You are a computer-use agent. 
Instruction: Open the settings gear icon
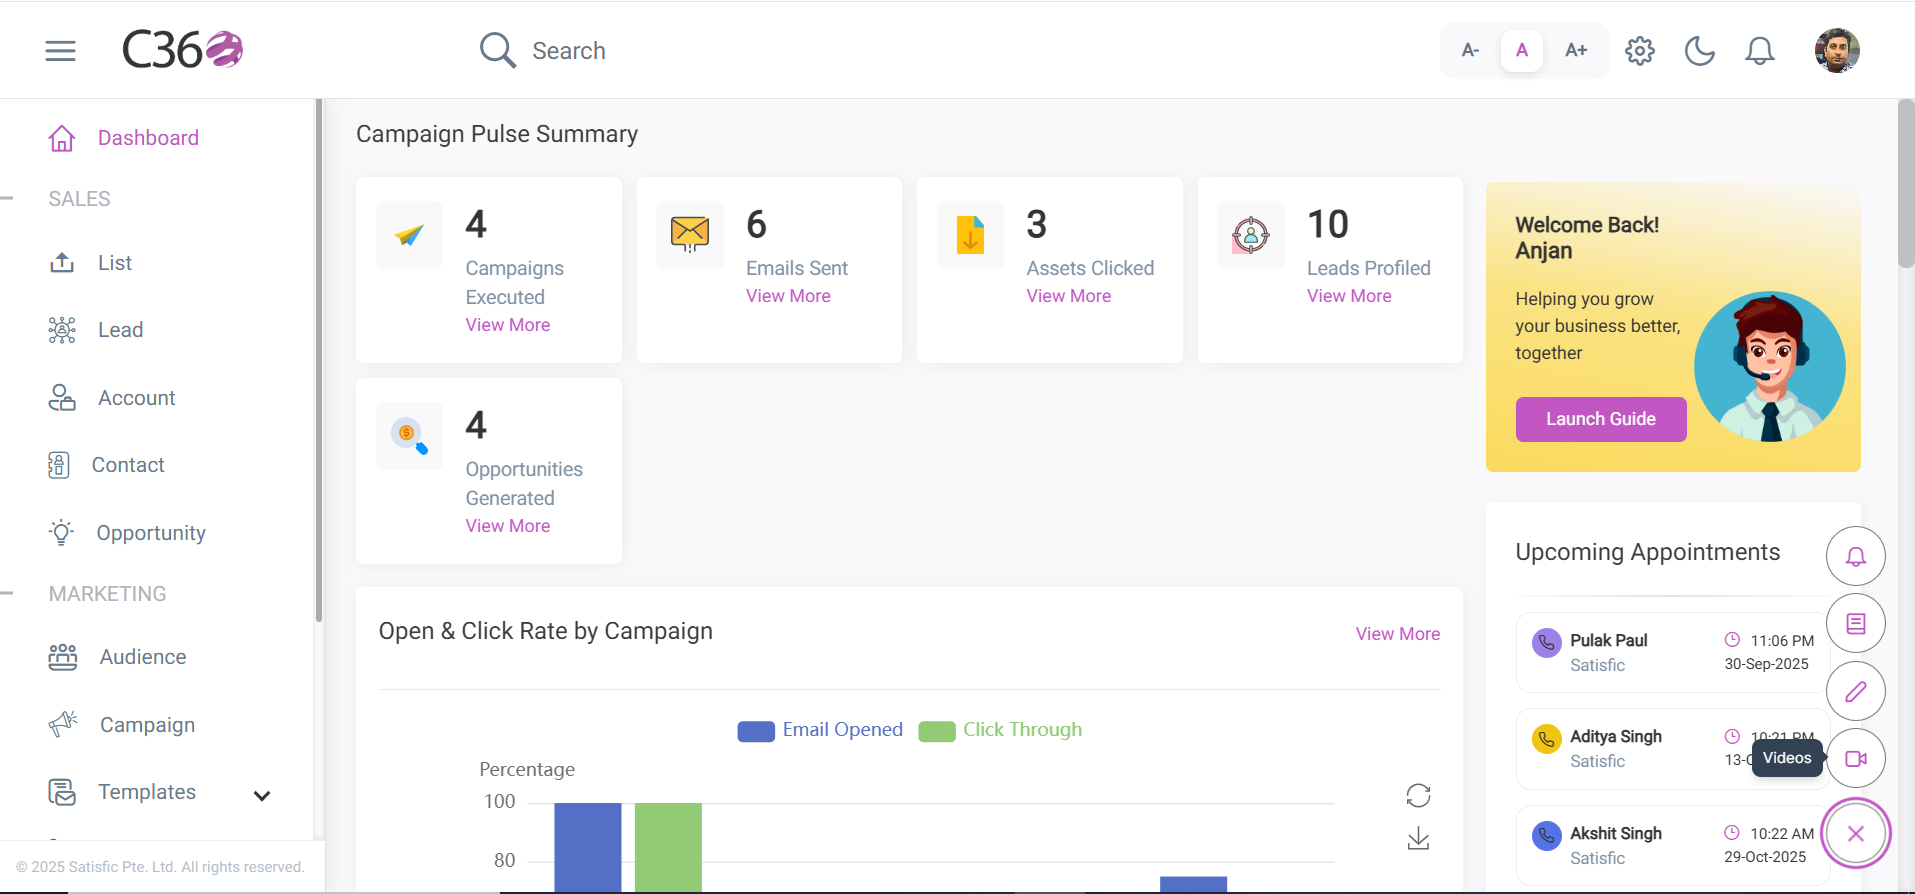click(x=1640, y=50)
